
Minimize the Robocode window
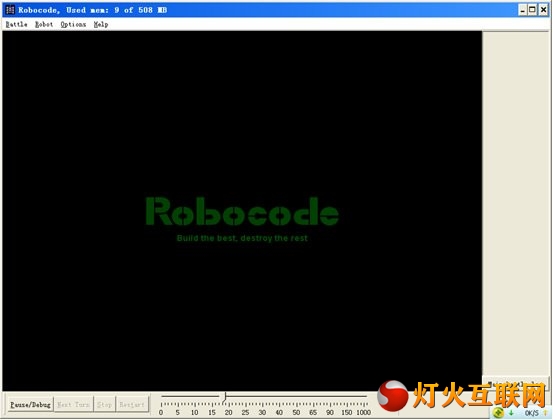tap(523, 10)
